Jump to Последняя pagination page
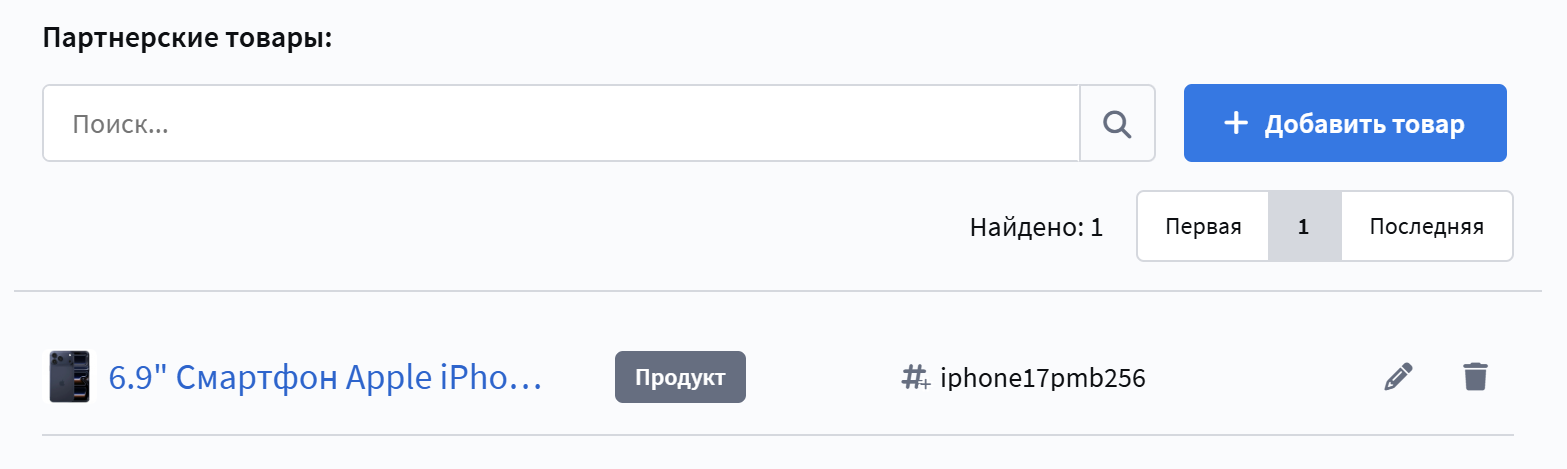Viewport: 1567px width, 469px height. pos(1426,226)
